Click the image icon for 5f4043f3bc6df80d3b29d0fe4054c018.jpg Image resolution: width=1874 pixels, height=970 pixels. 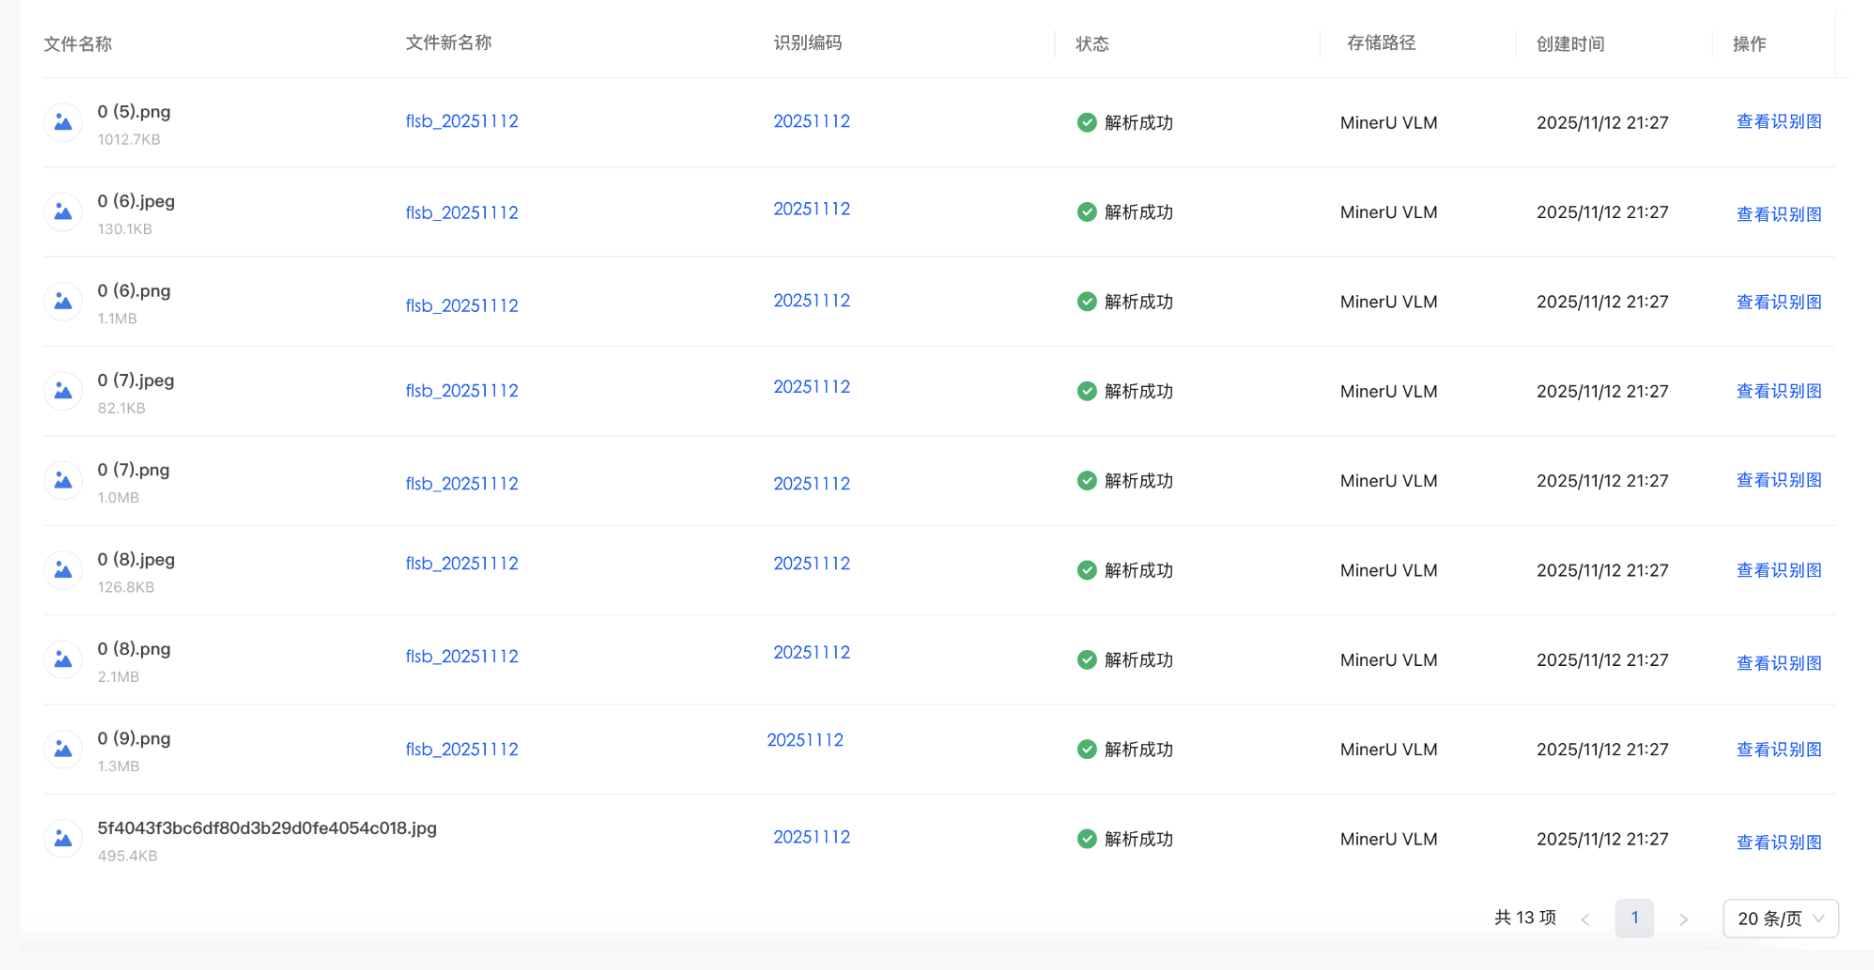[63, 839]
